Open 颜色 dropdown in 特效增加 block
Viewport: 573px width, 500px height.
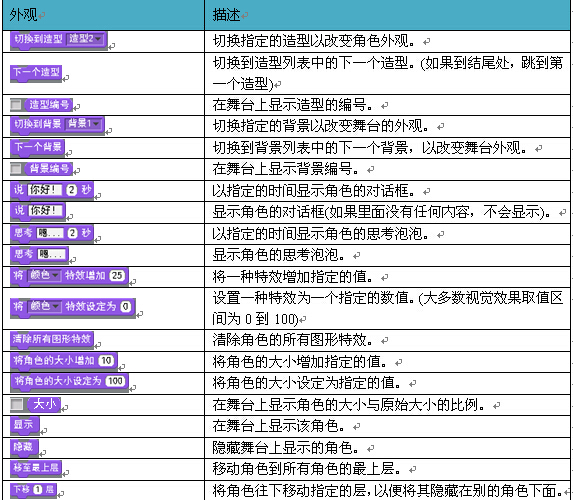(x=44, y=275)
